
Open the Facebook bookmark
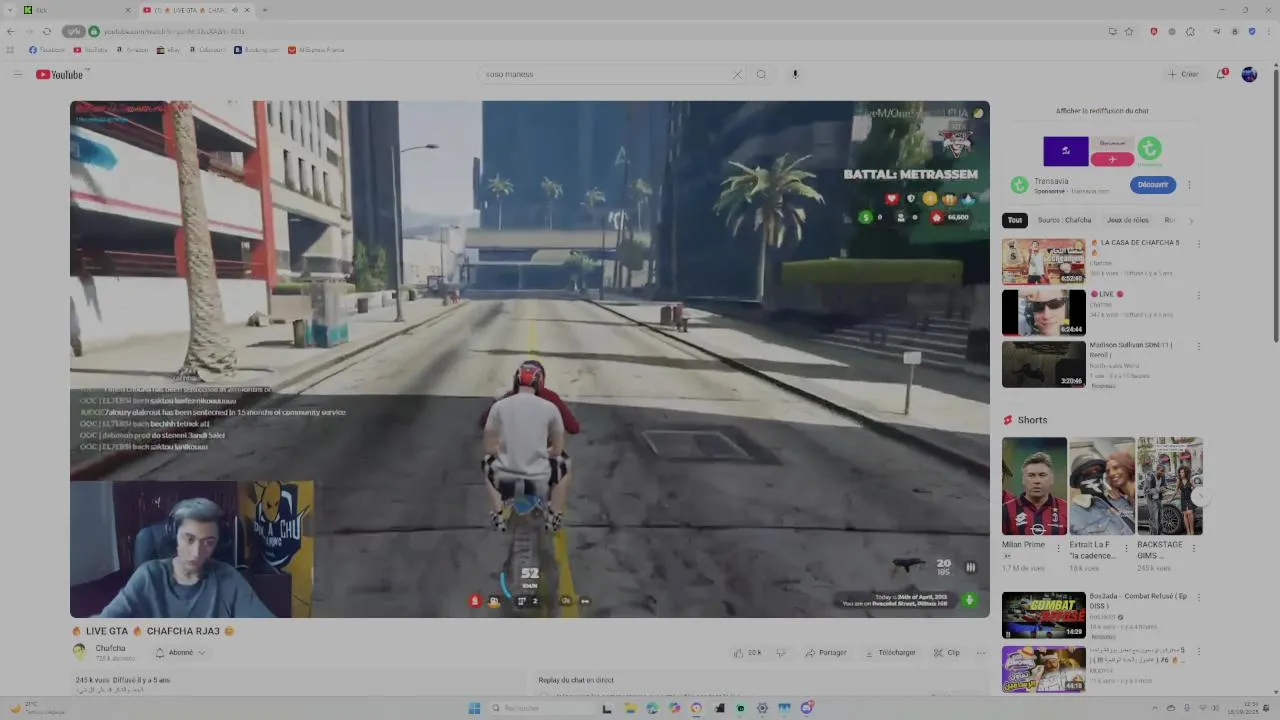pos(47,50)
